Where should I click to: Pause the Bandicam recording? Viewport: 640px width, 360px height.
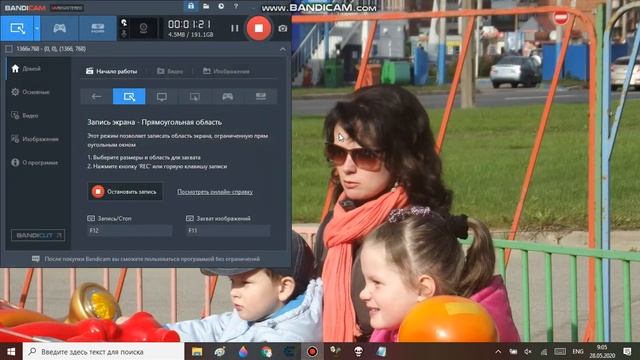tap(234, 28)
